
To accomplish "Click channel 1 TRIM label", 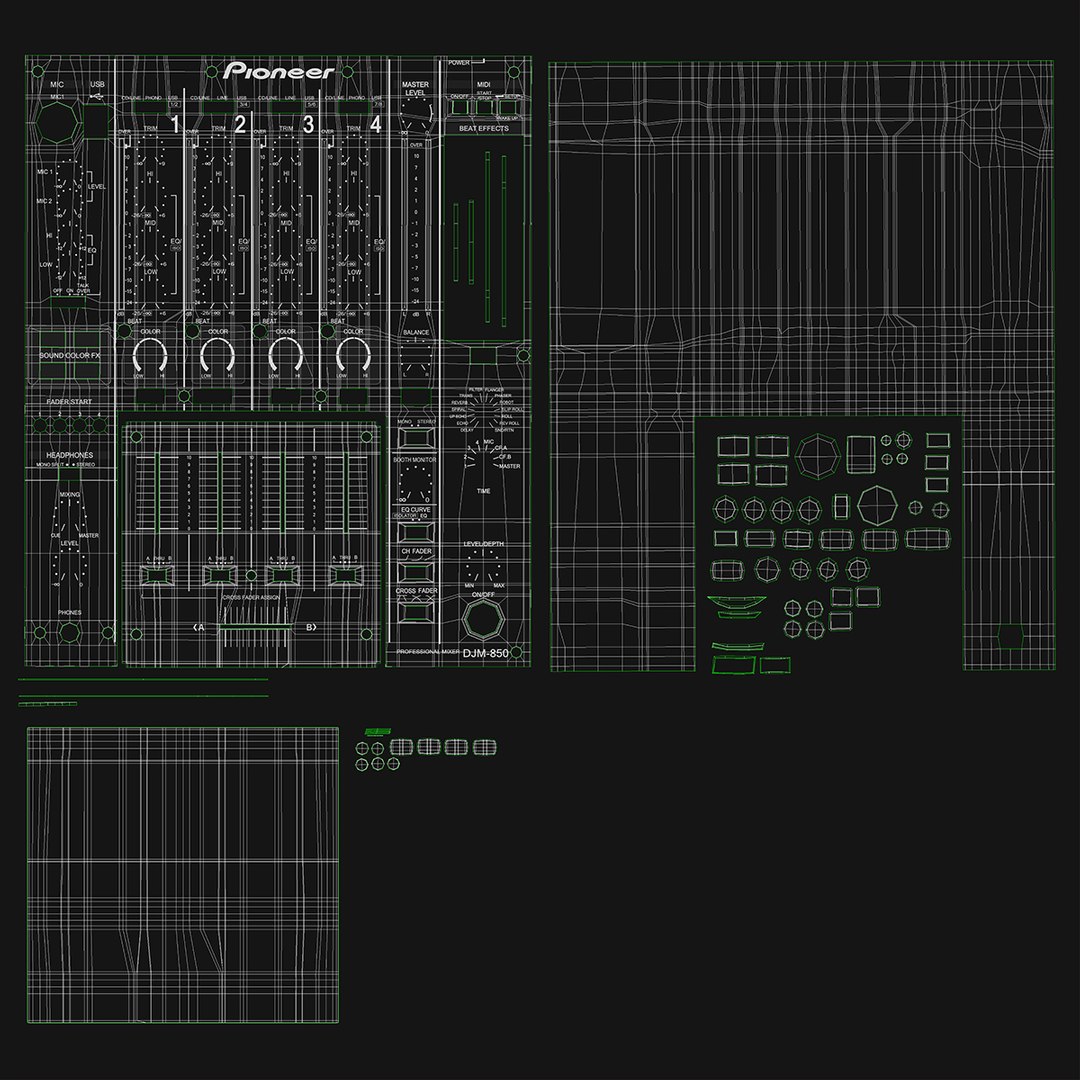I will [x=150, y=129].
